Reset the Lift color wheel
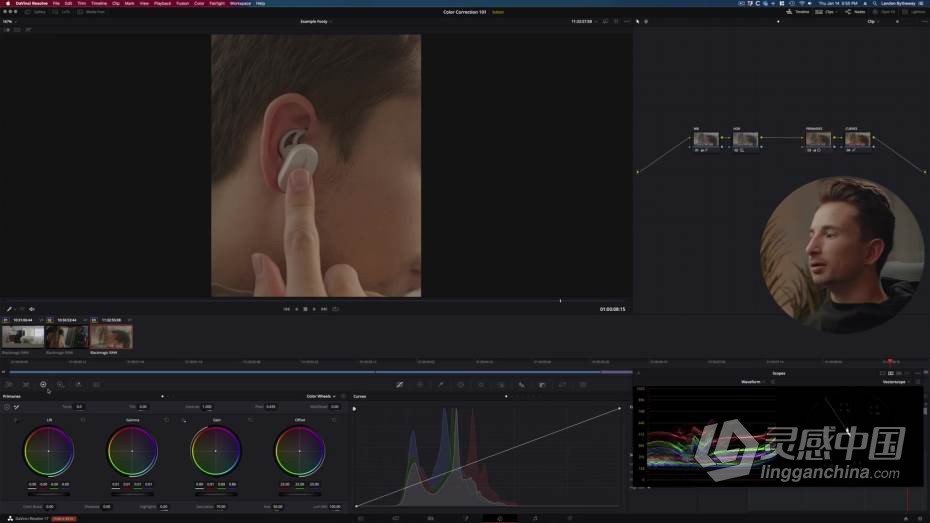 click(x=83, y=420)
